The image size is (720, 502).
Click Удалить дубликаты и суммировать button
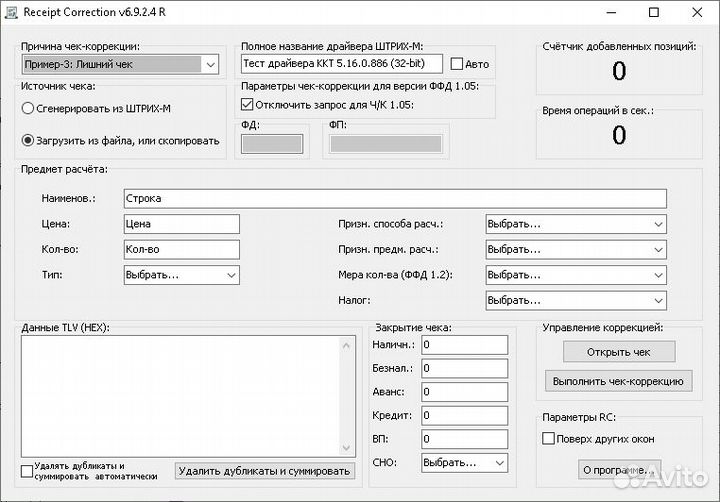[264, 471]
